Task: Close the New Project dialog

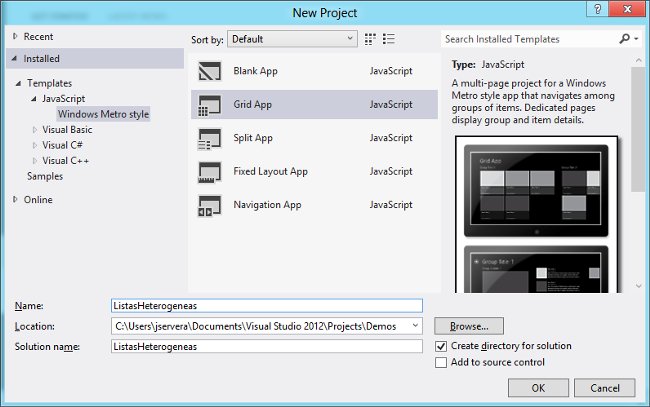Action: pos(627,9)
